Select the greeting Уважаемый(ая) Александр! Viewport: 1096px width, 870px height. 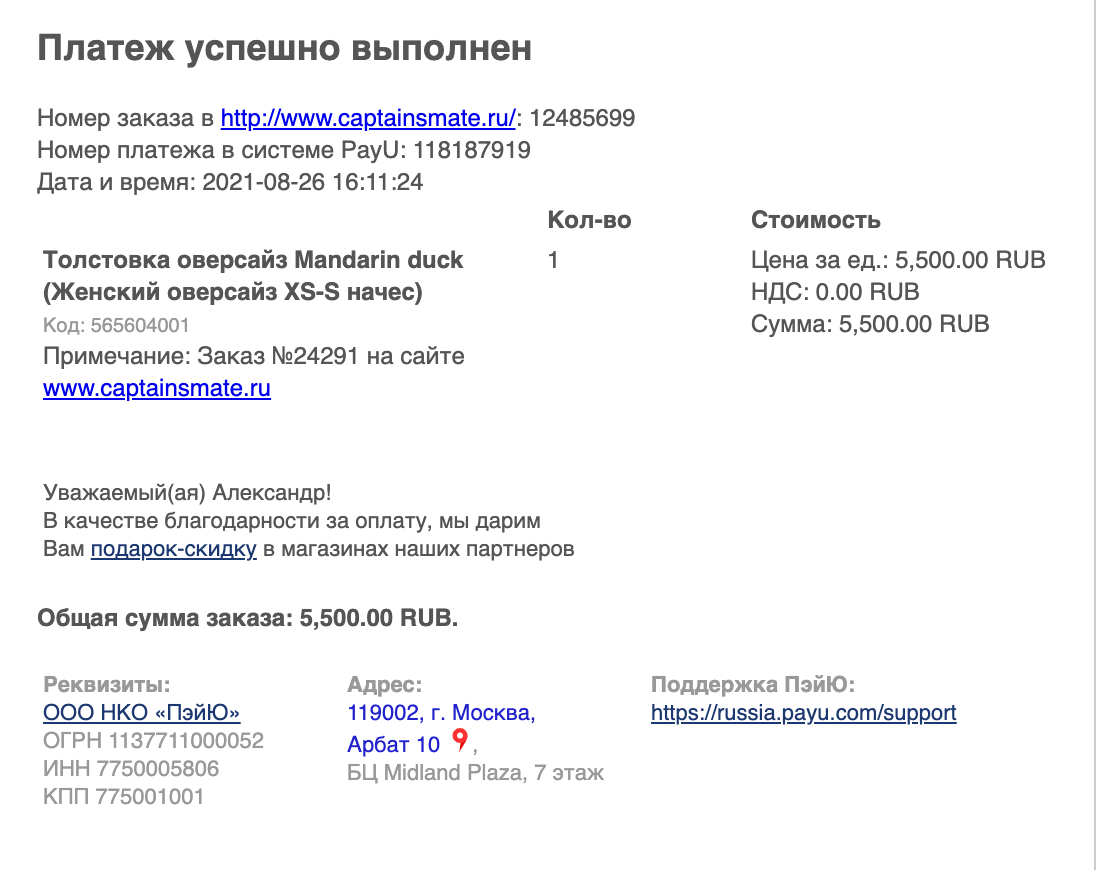(187, 493)
